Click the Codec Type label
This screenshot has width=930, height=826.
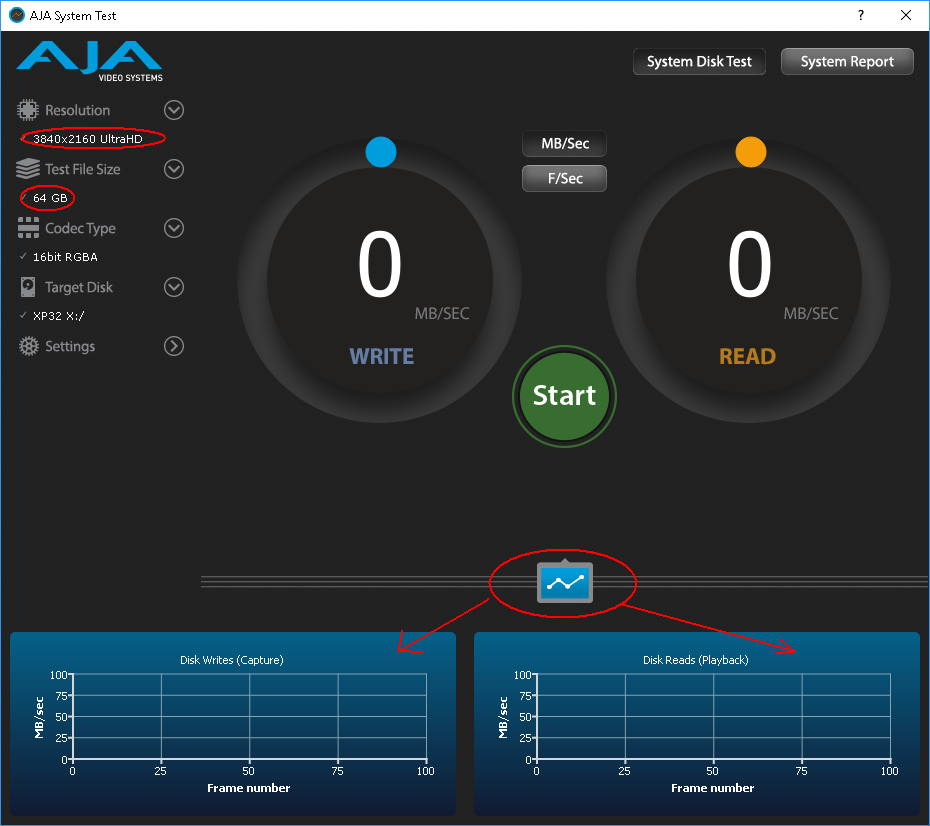[81, 228]
